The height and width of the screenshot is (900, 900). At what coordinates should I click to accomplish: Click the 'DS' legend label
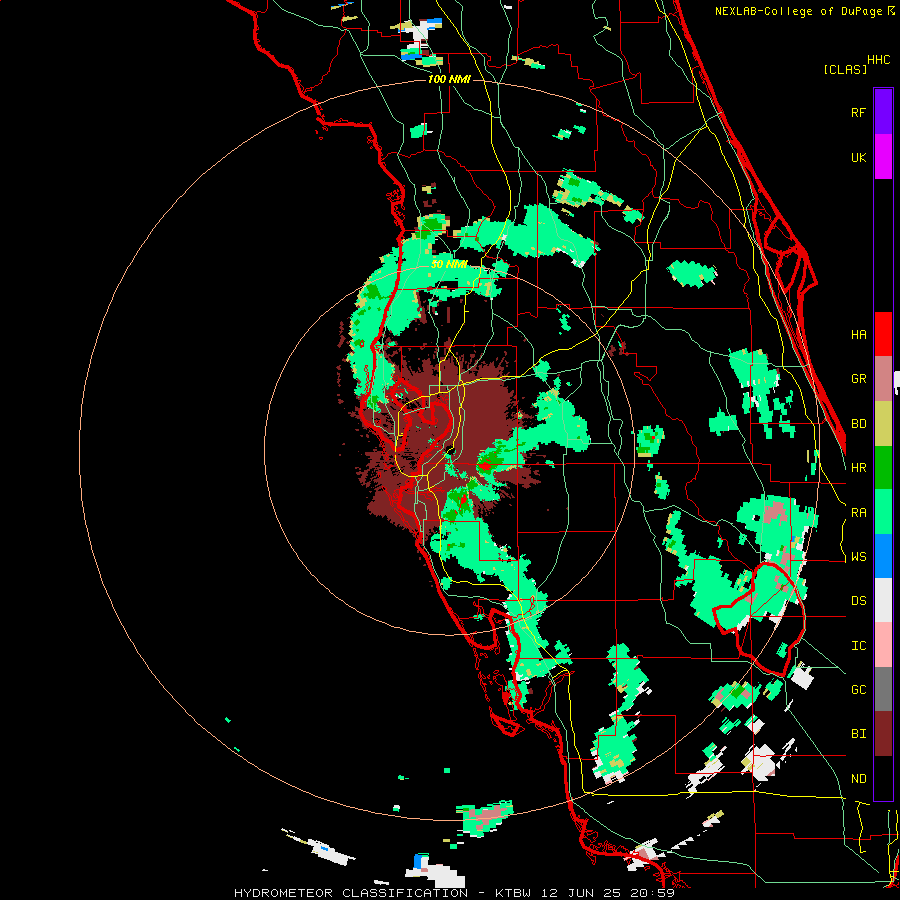[x=858, y=601]
